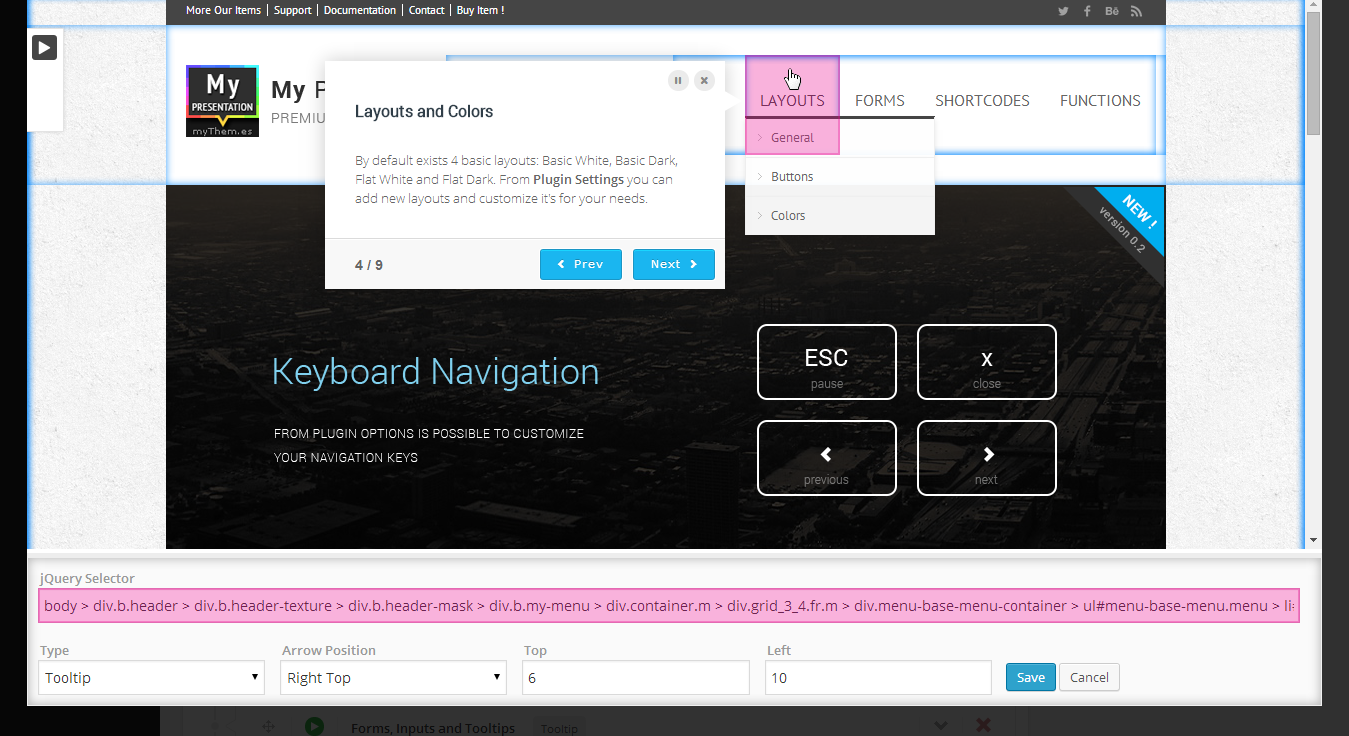Click the jQuery Selector field
This screenshot has height=736, width=1349.
coord(669,606)
